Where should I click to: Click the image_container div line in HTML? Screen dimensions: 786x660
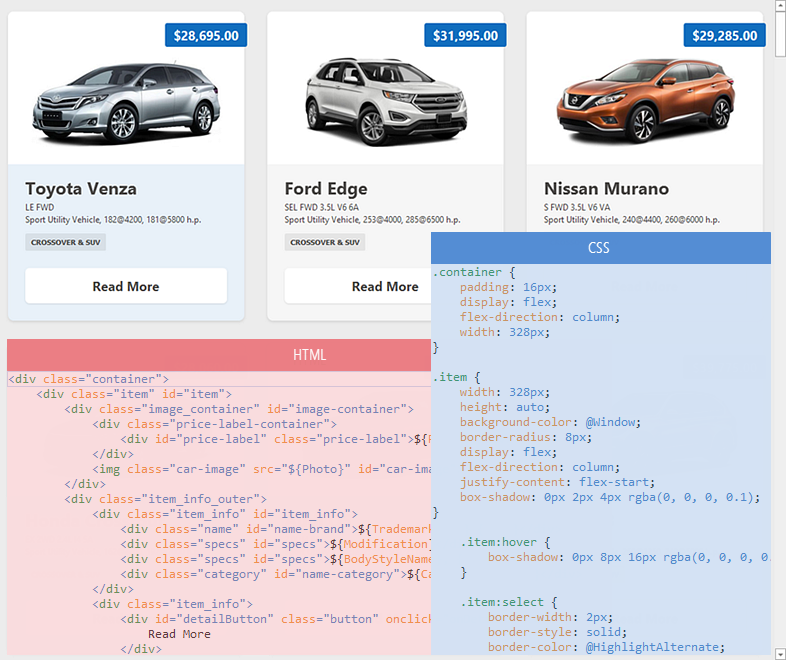tap(239, 409)
